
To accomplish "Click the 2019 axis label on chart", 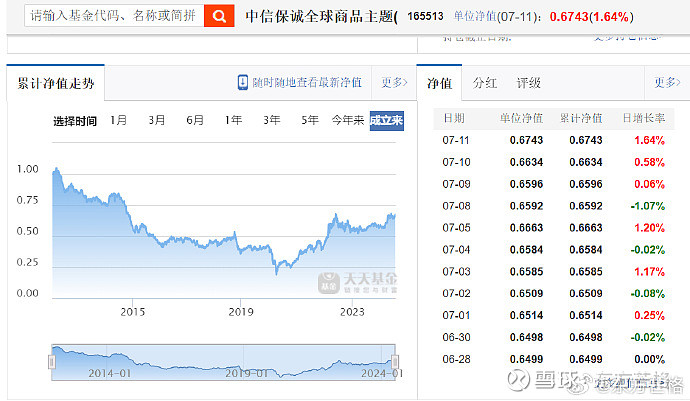I will (x=241, y=312).
